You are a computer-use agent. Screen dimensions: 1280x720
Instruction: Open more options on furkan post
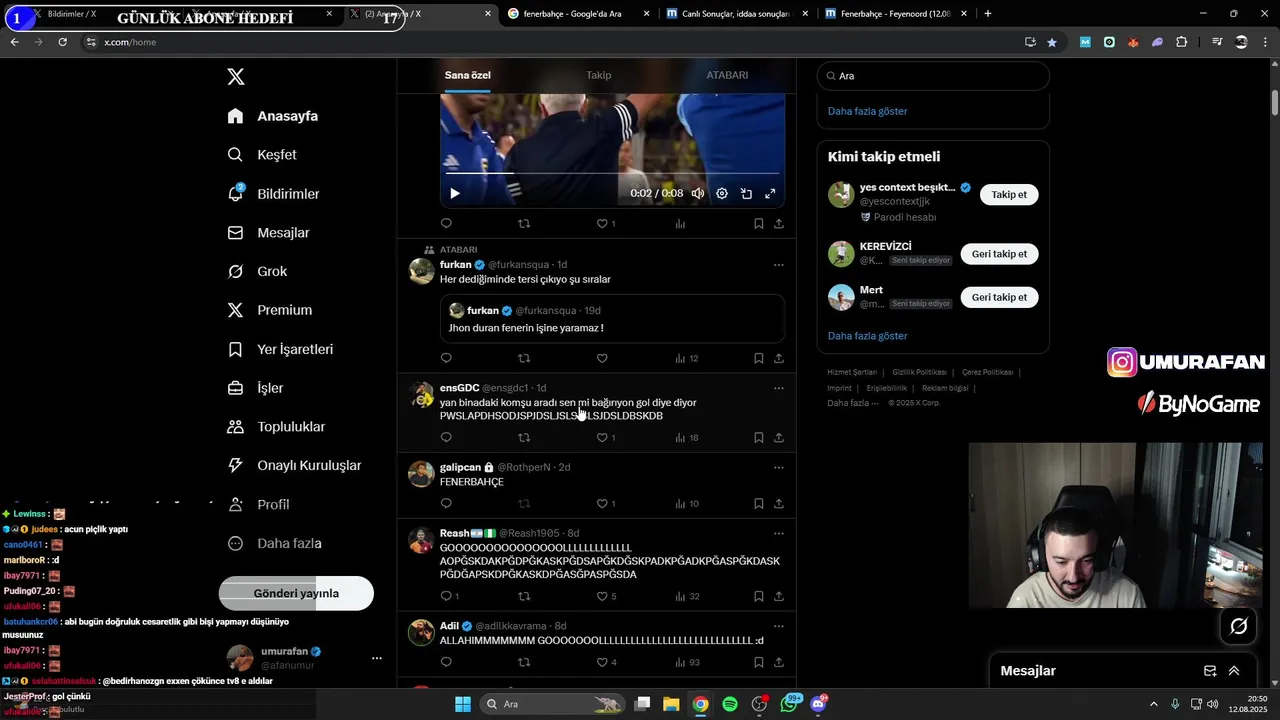click(x=779, y=265)
